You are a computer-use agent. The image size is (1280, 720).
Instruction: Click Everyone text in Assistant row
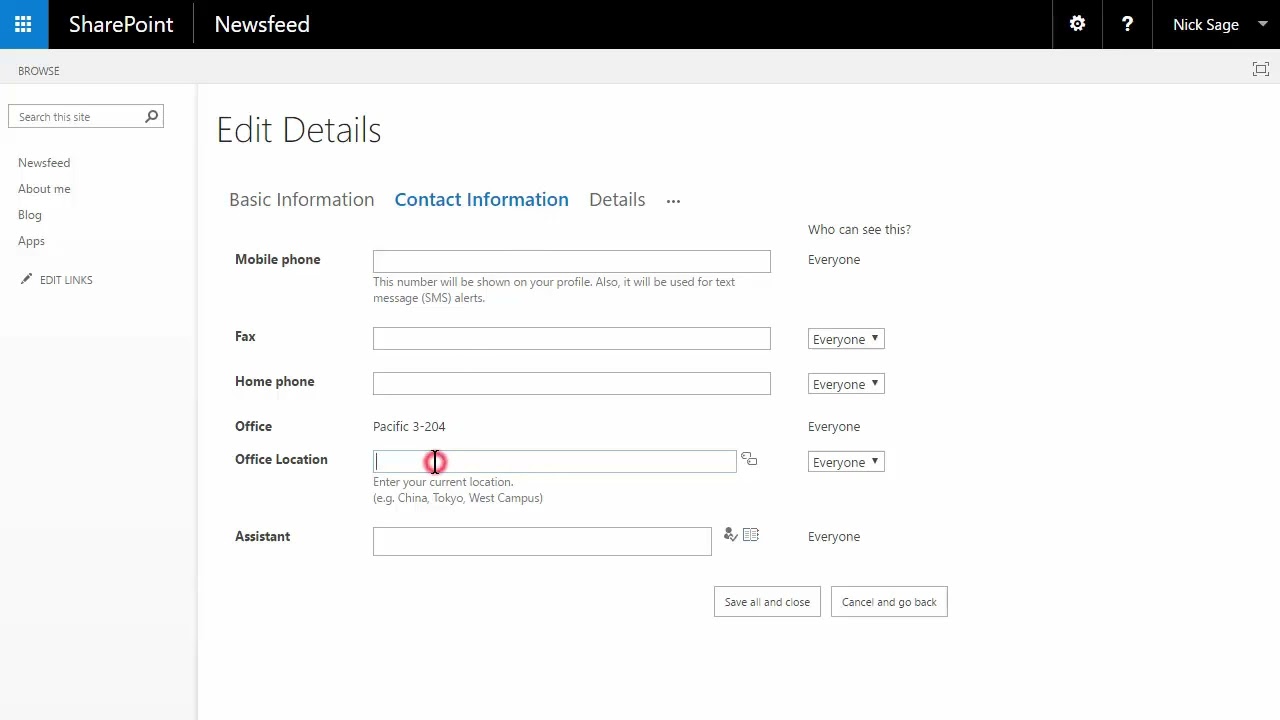click(x=834, y=536)
